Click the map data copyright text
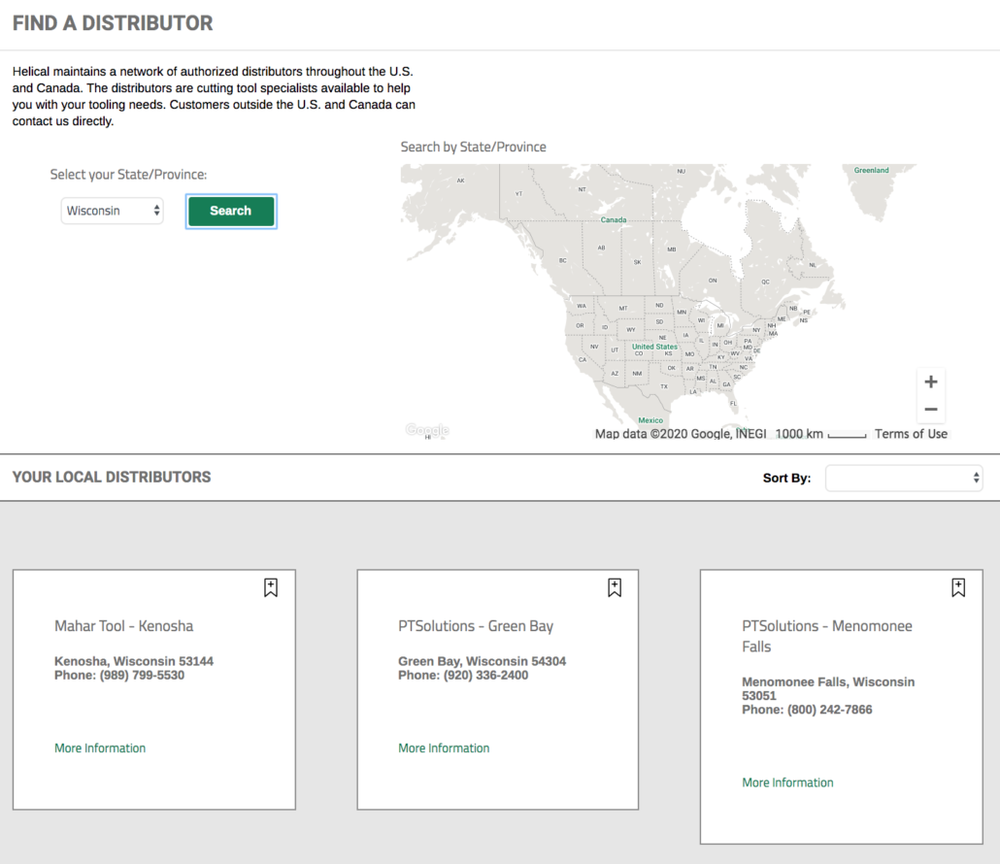The width and height of the screenshot is (1000, 864). point(680,434)
